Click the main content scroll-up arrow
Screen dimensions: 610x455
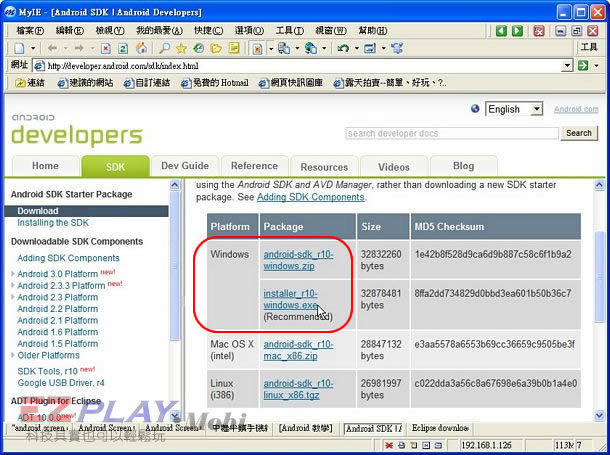599,185
